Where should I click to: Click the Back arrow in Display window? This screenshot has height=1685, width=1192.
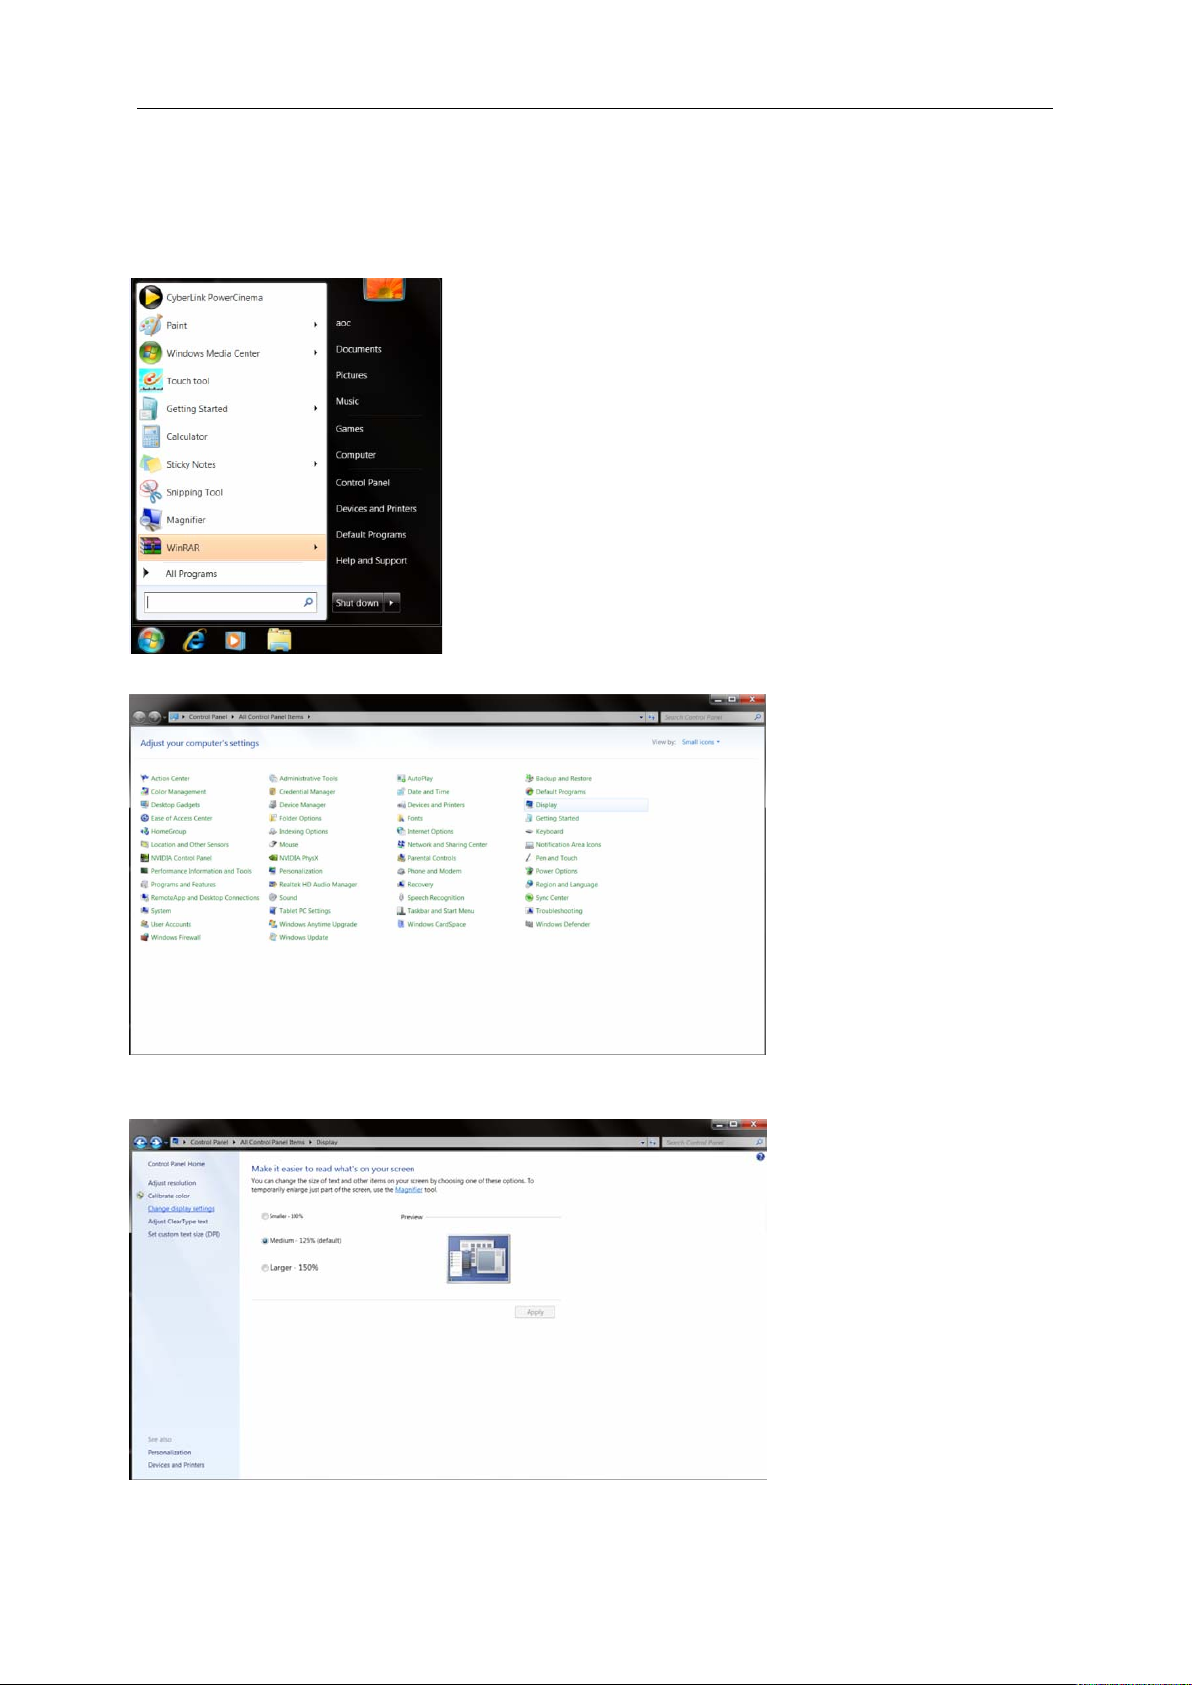point(141,1142)
